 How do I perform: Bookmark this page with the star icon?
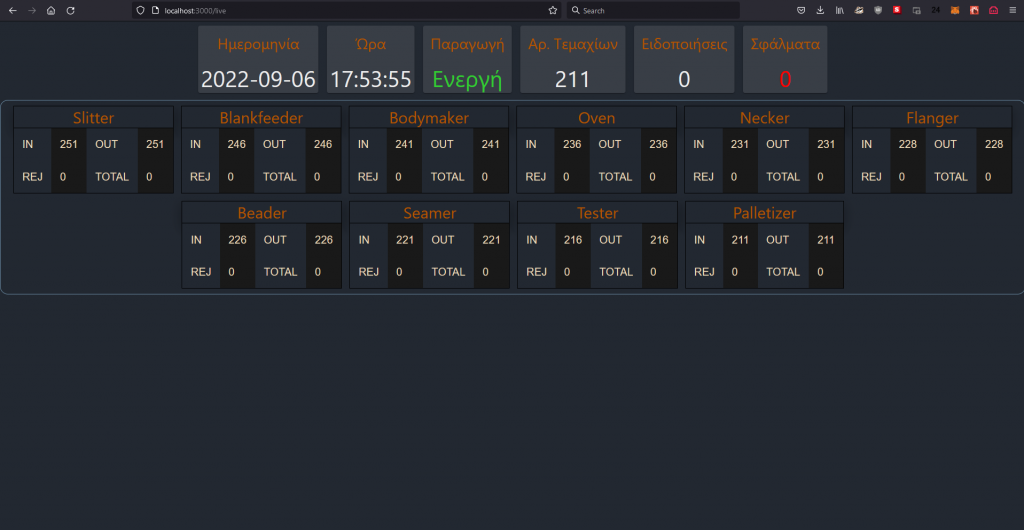click(553, 10)
